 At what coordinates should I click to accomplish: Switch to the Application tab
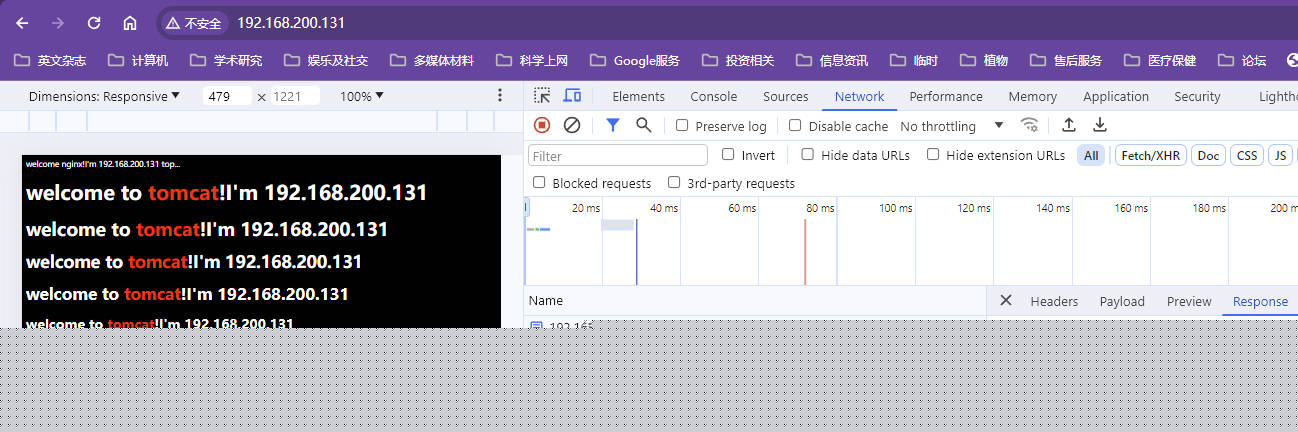point(1115,96)
